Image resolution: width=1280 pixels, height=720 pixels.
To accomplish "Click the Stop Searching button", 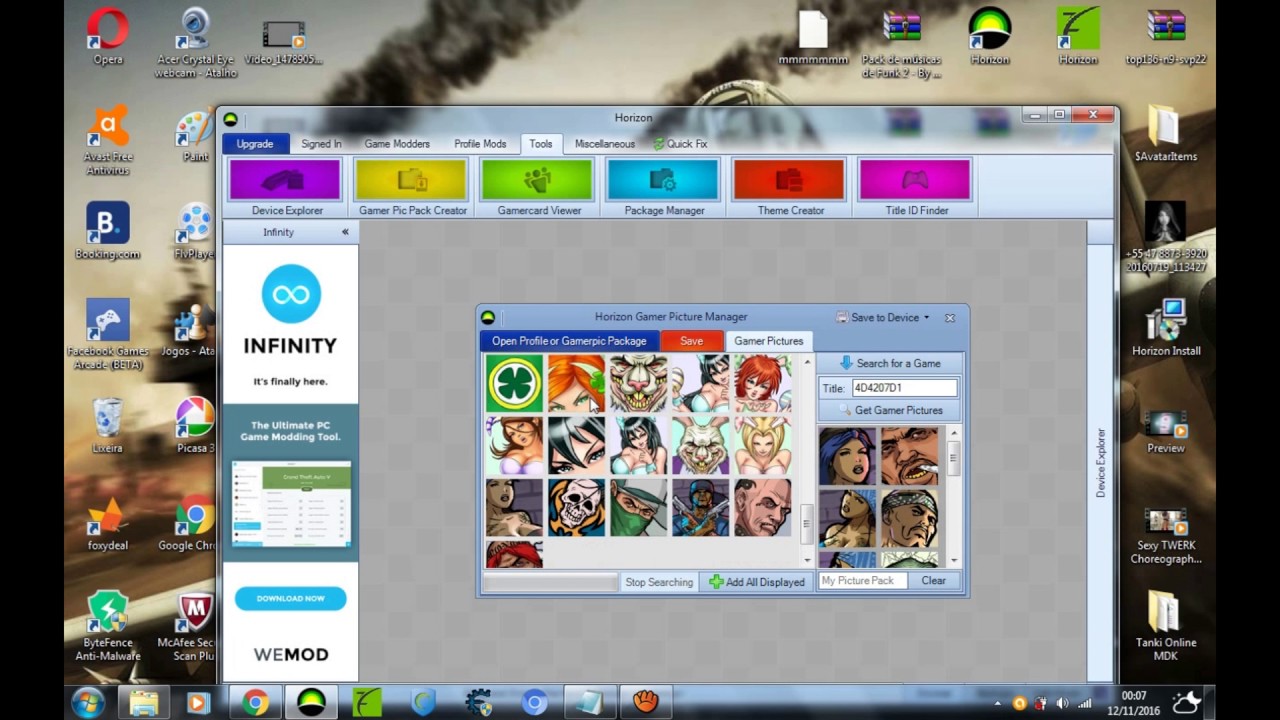I will point(658,582).
